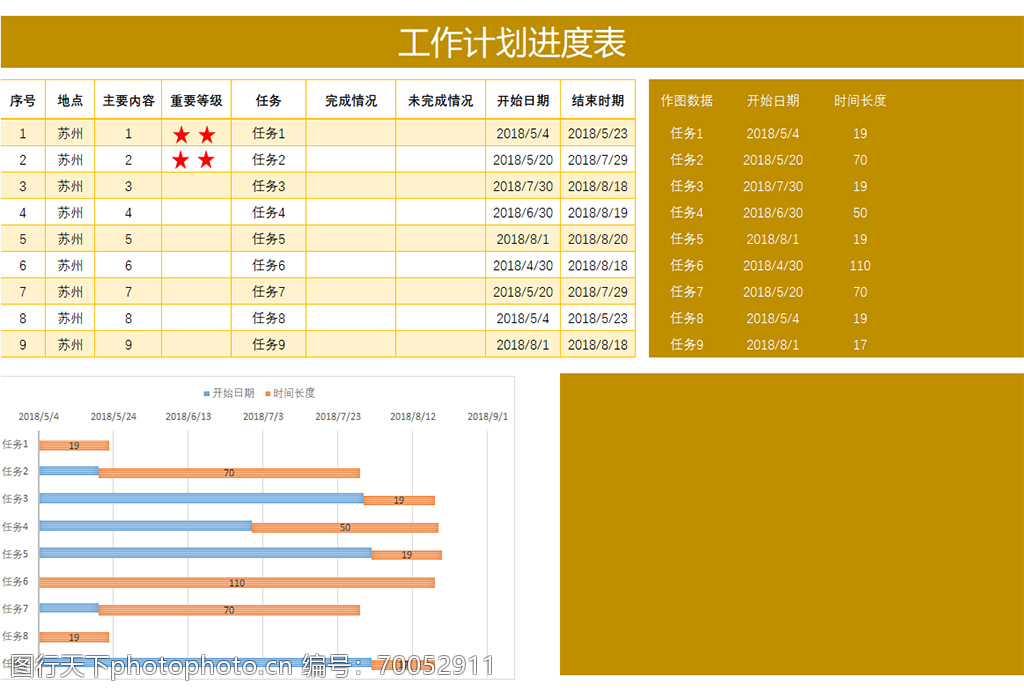Screen dimensions: 1024x692
Task: Click end date 2018/8/19 for 任务4
Action: coord(598,213)
